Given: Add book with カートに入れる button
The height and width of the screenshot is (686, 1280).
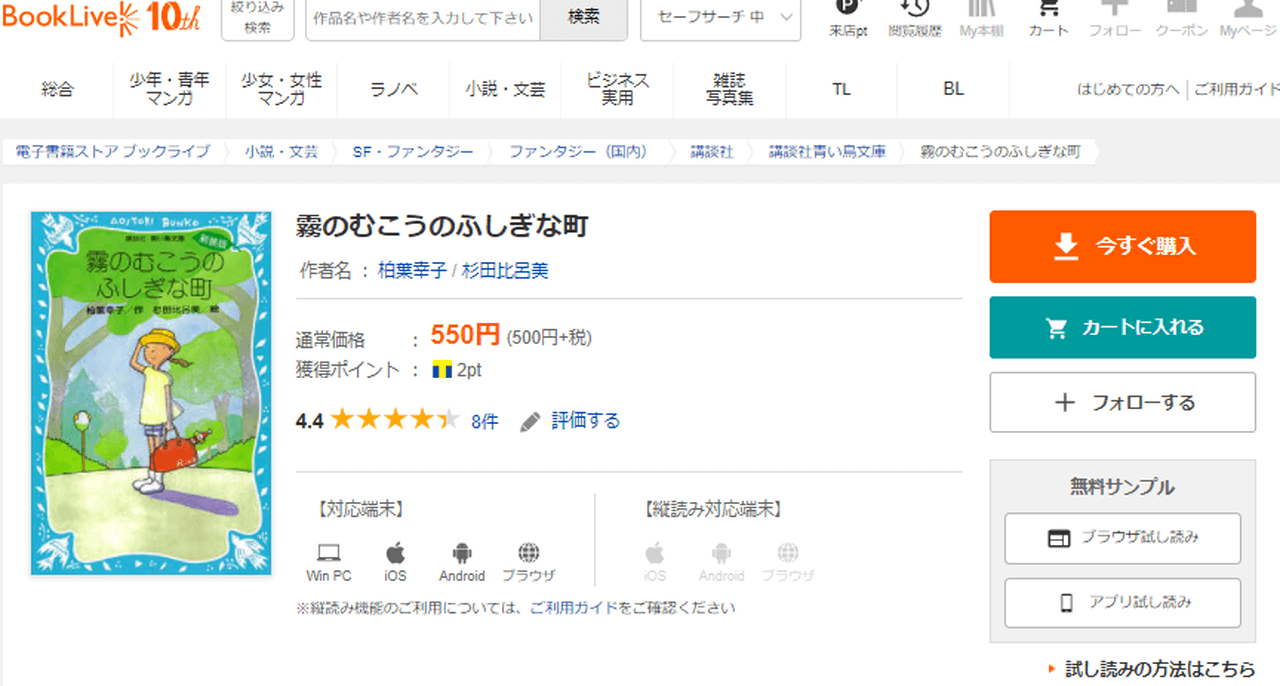Looking at the screenshot, I should coord(1122,327).
